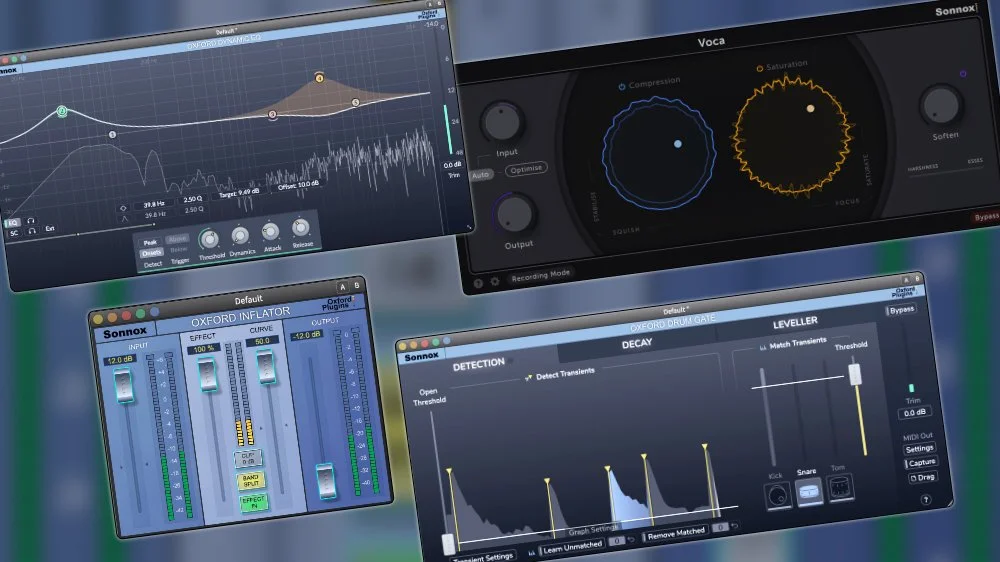Toggle the Auto button in Voca
This screenshot has width=1000, height=562.
coord(481,175)
